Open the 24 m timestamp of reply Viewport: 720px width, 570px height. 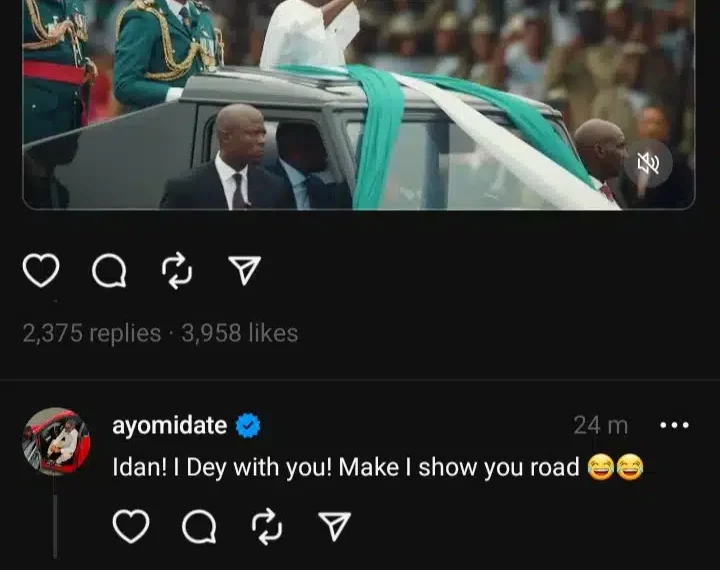point(600,425)
